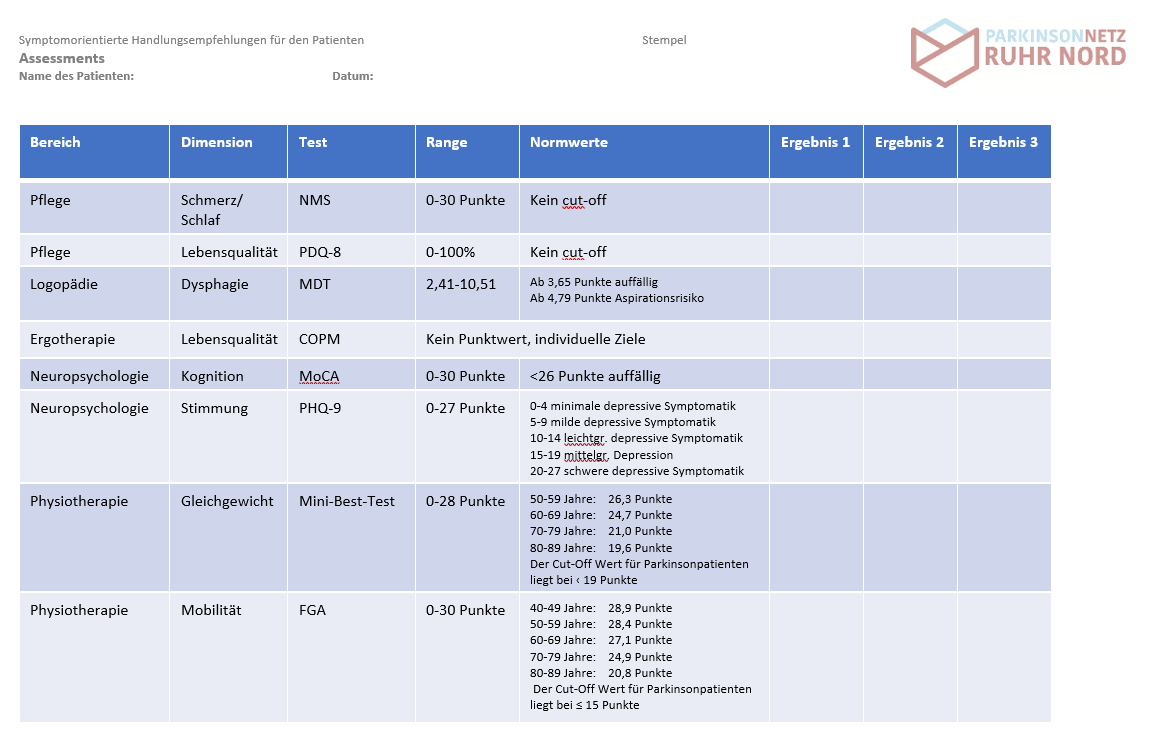Viewport: 1154px width, 733px height.
Task: Click empty Ergebnis 2 cell in MoCA row
Action: tap(910, 375)
